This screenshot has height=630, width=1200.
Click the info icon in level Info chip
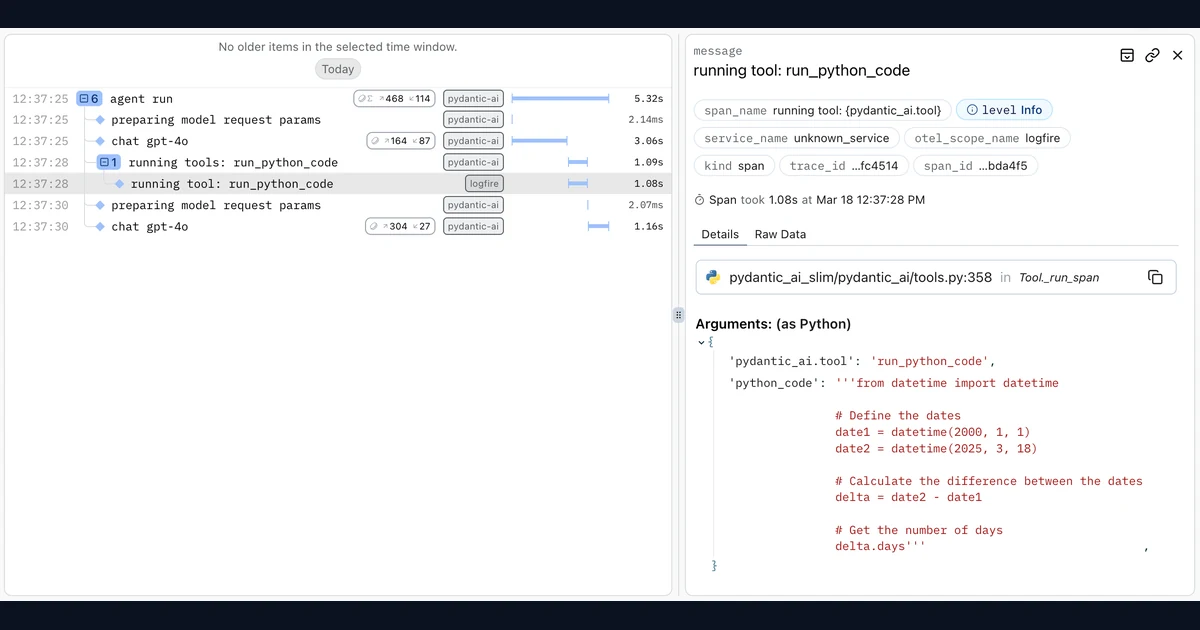point(972,110)
